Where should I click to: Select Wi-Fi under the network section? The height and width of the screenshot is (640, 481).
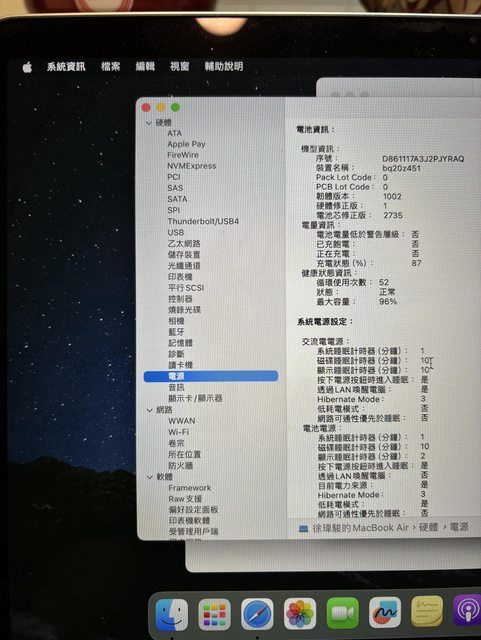(178, 432)
